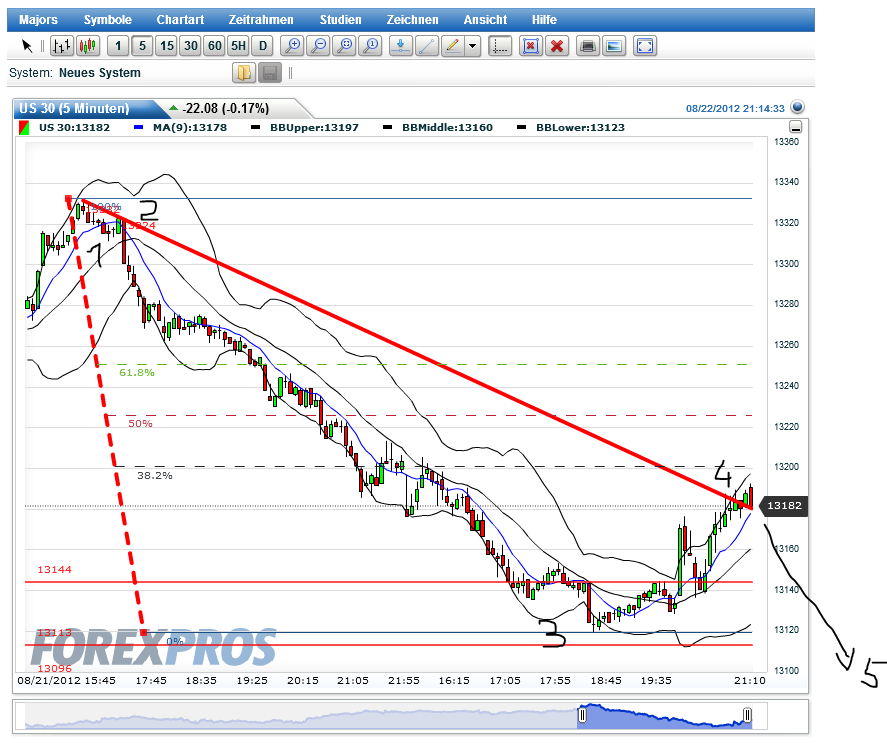Open the drawing tool dropdown arrow
The width and height of the screenshot is (887, 743).
(x=470, y=46)
